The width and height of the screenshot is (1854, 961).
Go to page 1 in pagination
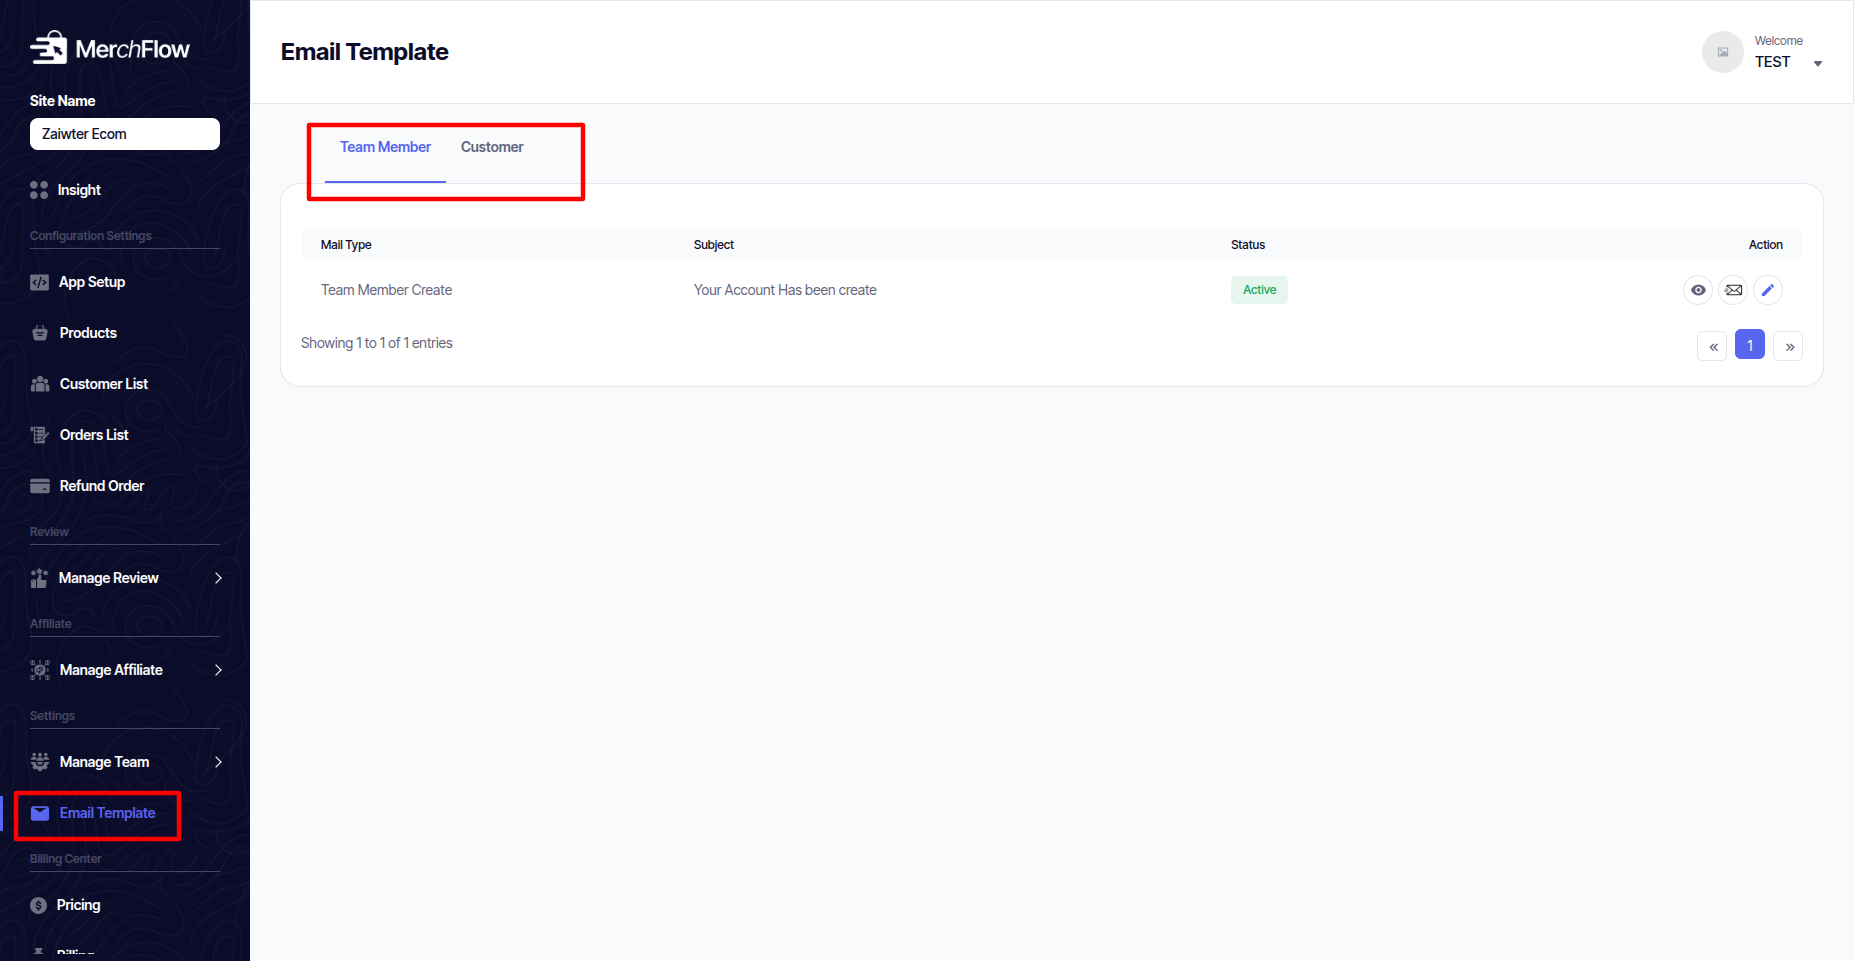point(1750,345)
